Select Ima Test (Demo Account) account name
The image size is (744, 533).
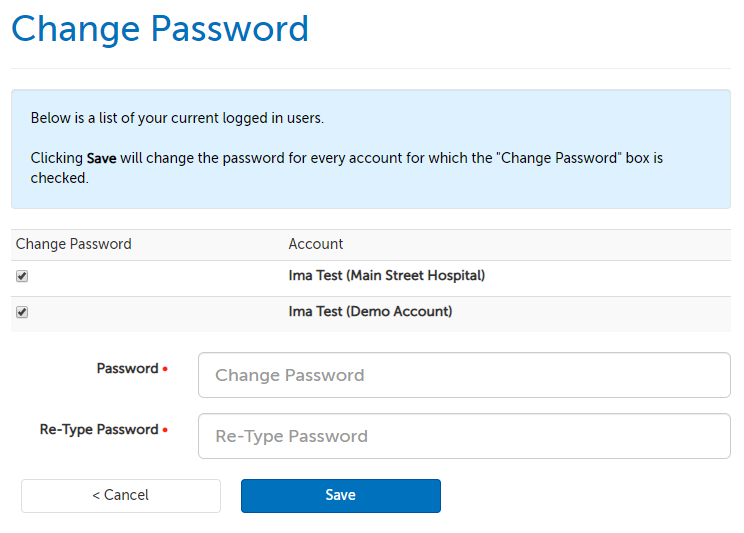(x=370, y=311)
